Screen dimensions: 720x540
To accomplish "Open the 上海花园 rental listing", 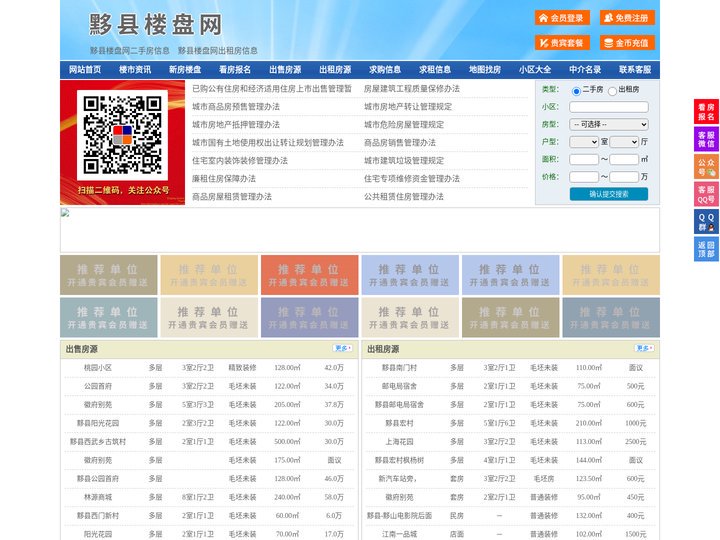I will pos(399,442).
